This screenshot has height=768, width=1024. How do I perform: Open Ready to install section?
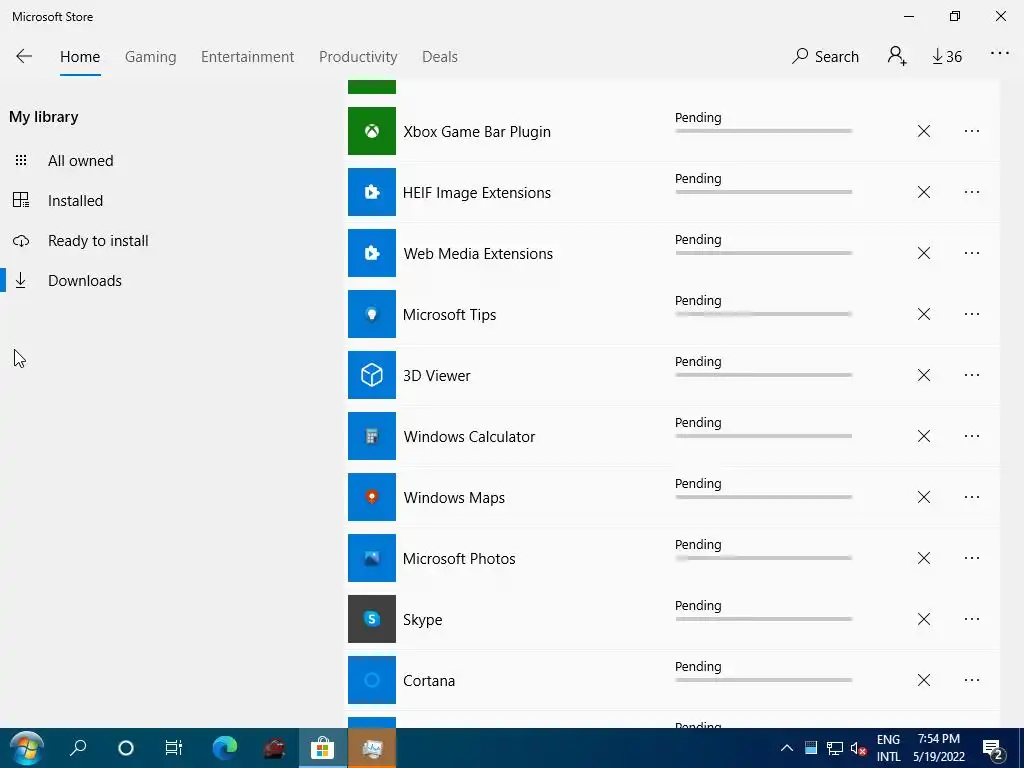[x=98, y=240]
